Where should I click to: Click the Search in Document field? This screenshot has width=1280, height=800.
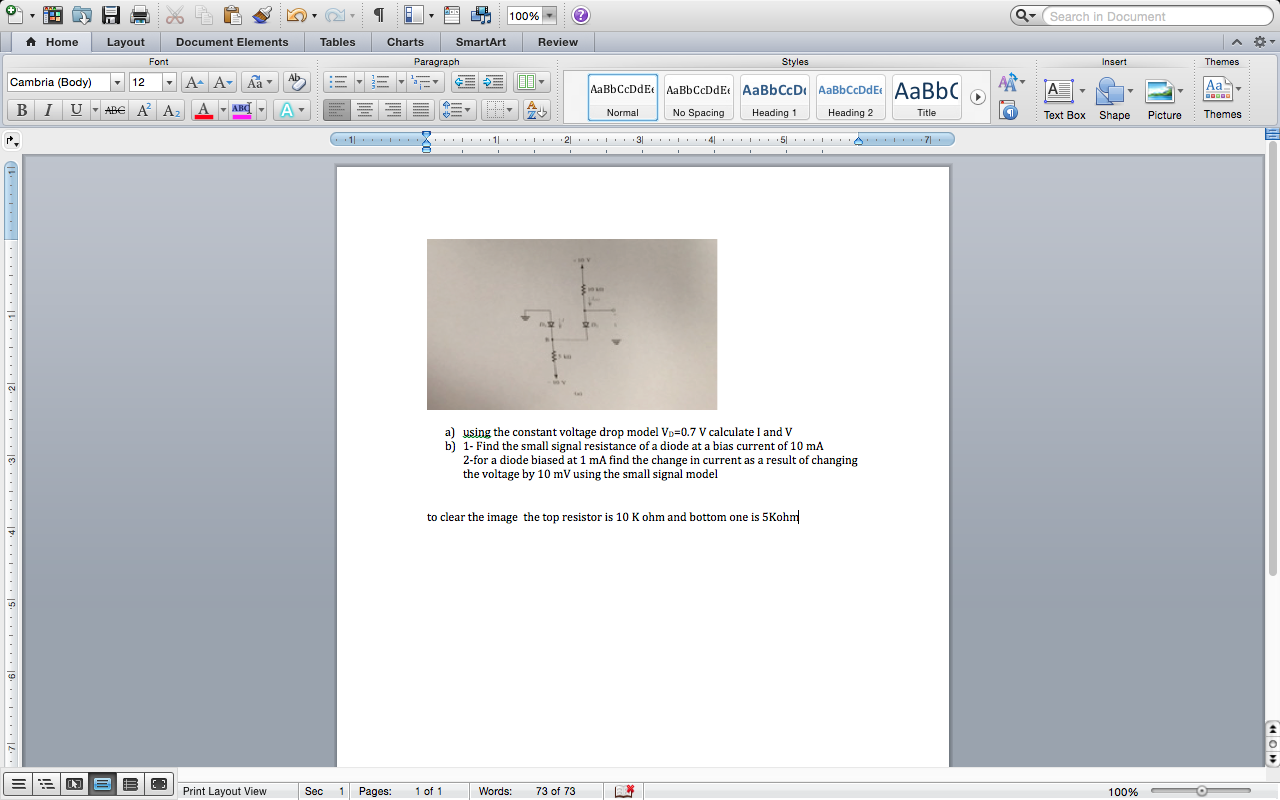(x=1150, y=16)
